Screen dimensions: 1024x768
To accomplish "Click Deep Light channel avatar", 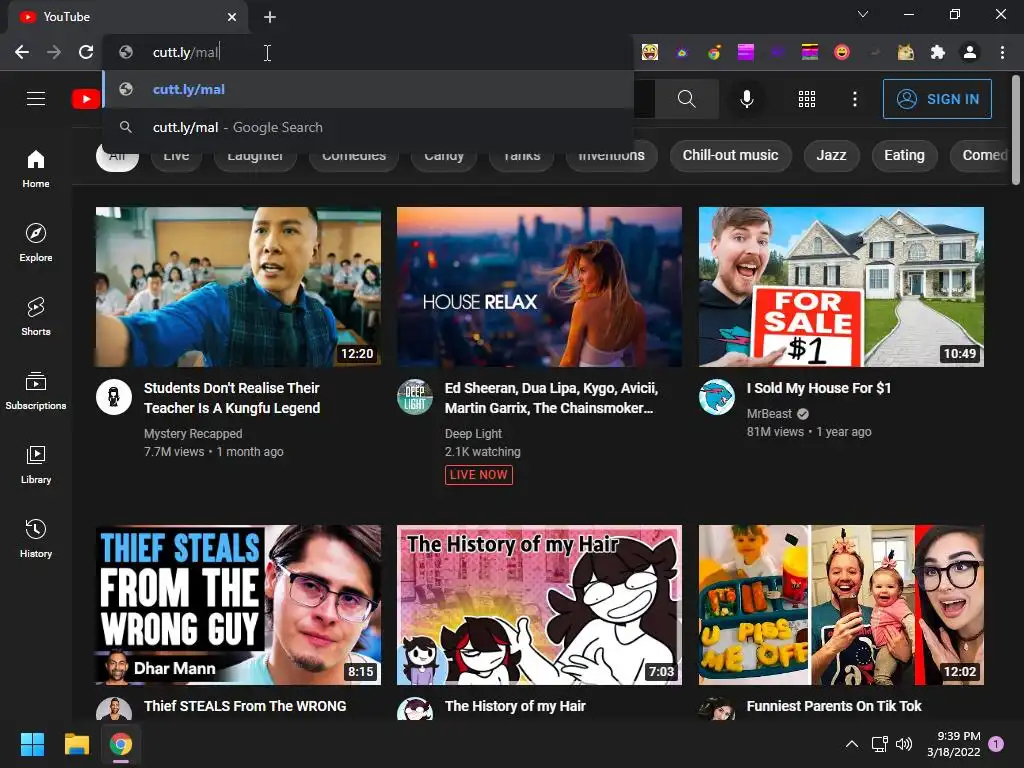I will pyautogui.click(x=415, y=397).
